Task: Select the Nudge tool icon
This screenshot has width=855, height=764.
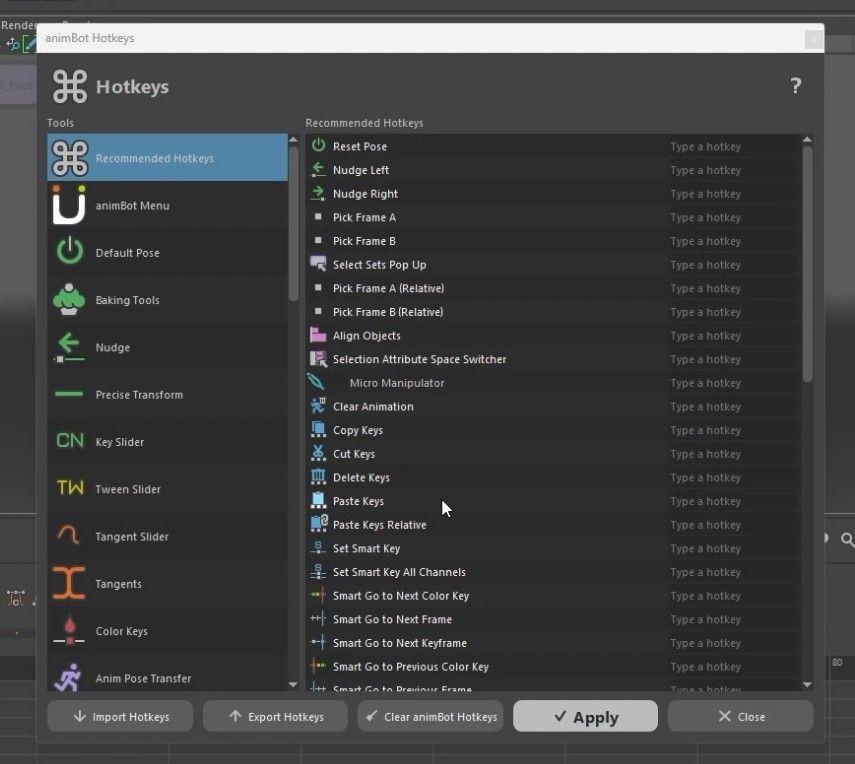Action: [69, 347]
